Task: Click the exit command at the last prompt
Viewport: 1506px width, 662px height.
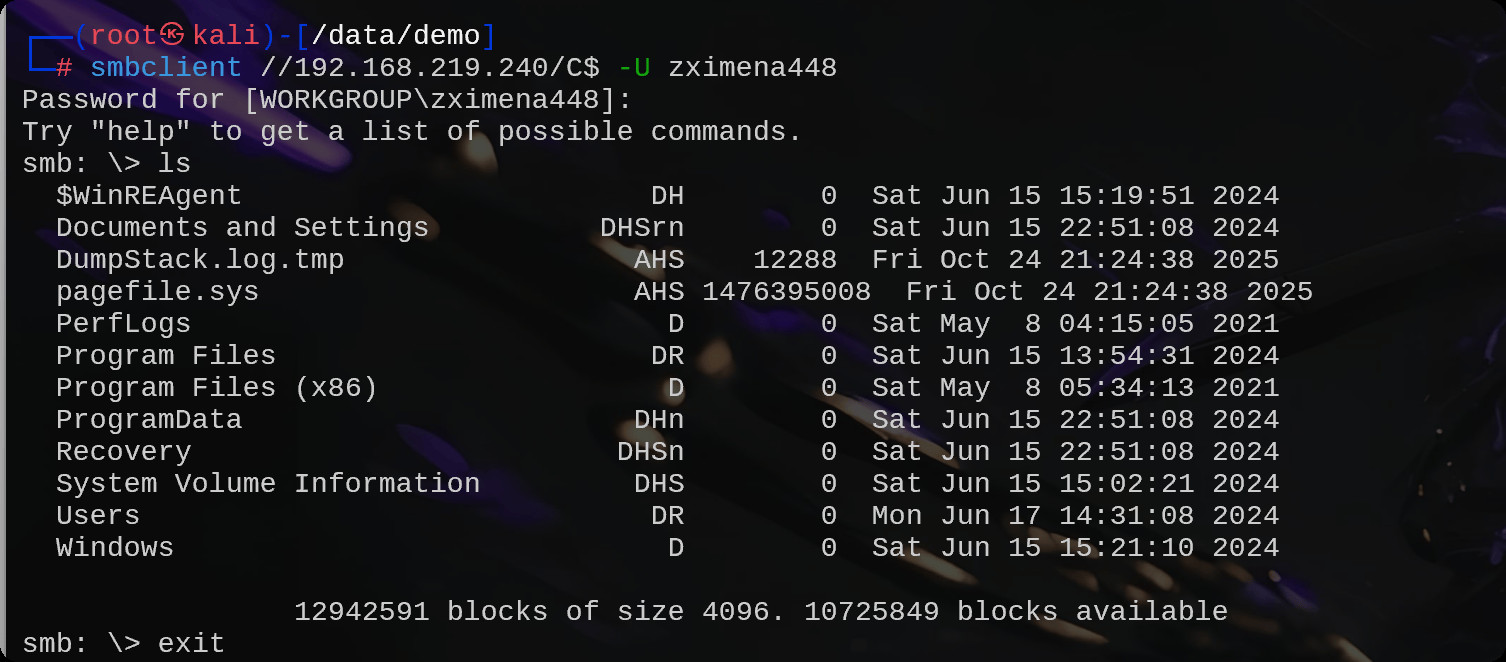Action: pos(191,643)
